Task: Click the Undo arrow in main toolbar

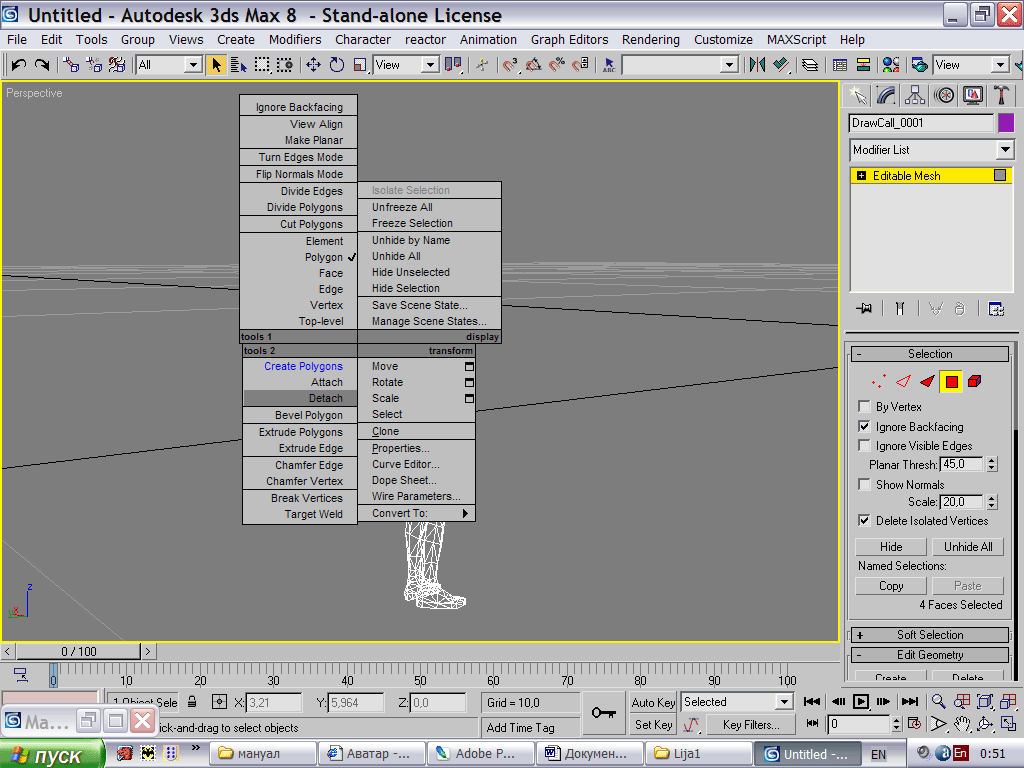Action: [x=18, y=65]
